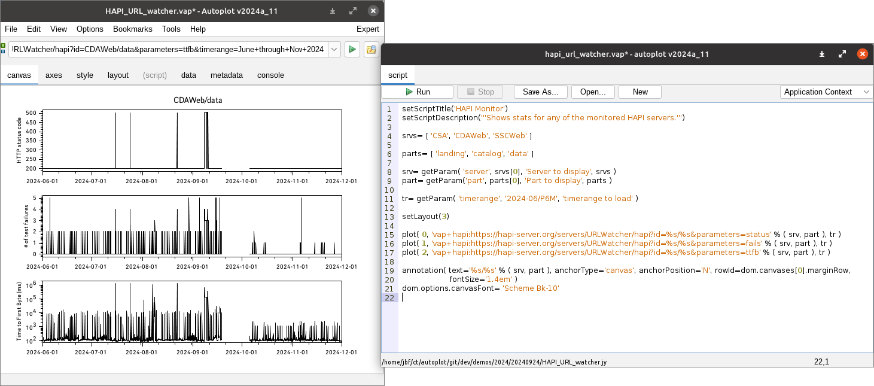Open the File menu
This screenshot has width=874, height=386.
(x=11, y=29)
